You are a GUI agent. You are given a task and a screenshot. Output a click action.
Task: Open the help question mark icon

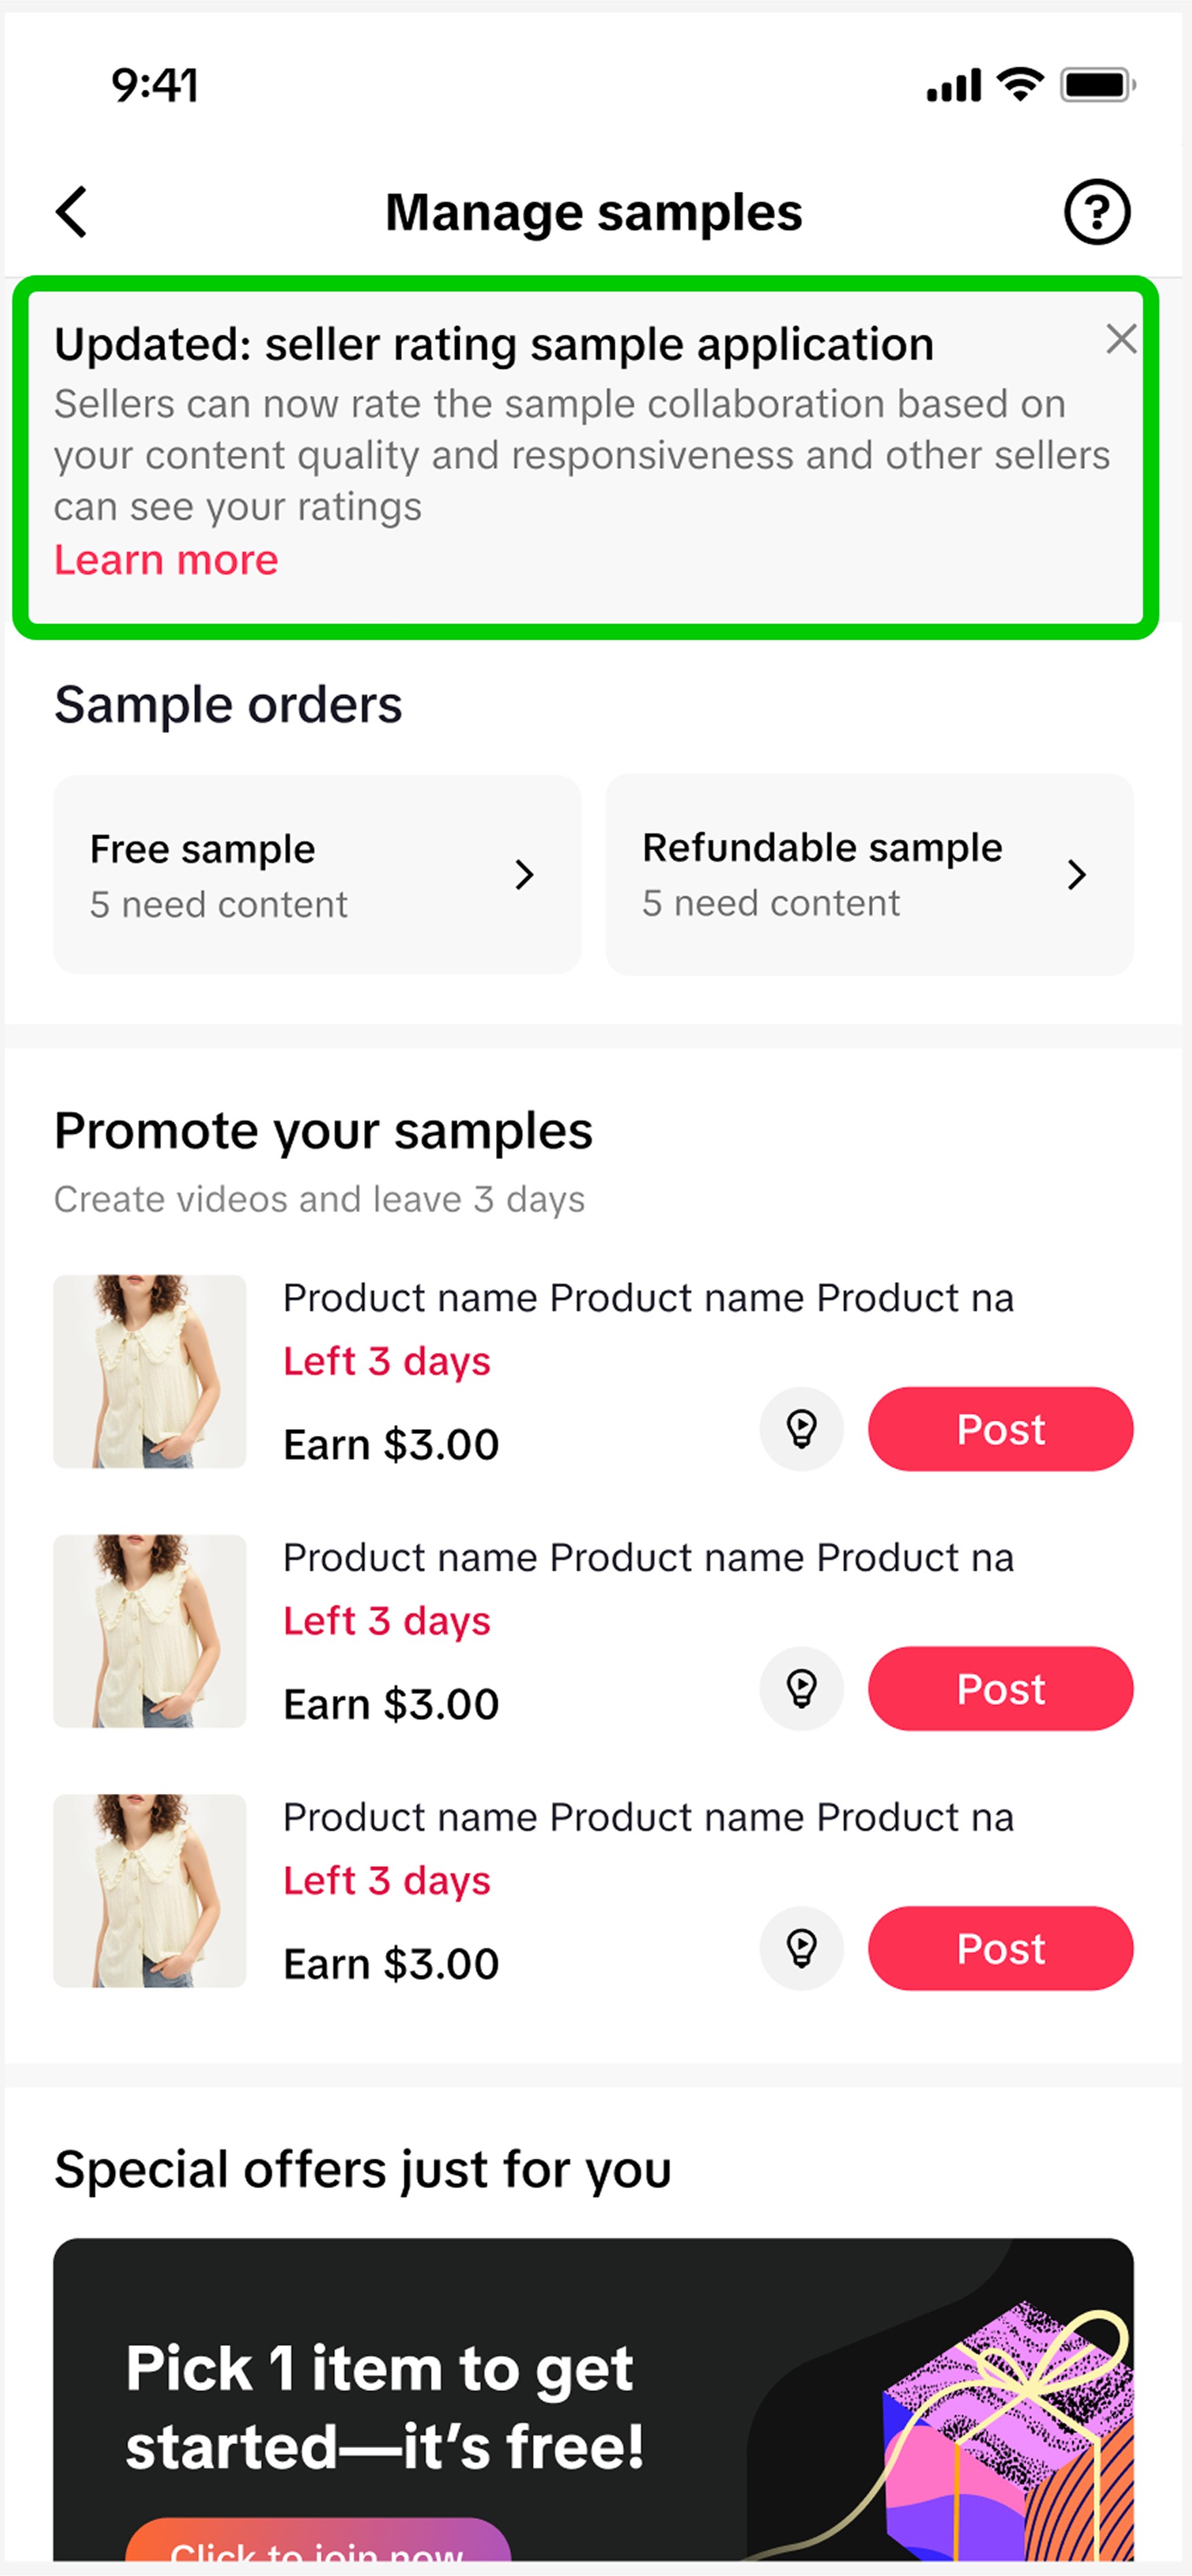pos(1097,212)
